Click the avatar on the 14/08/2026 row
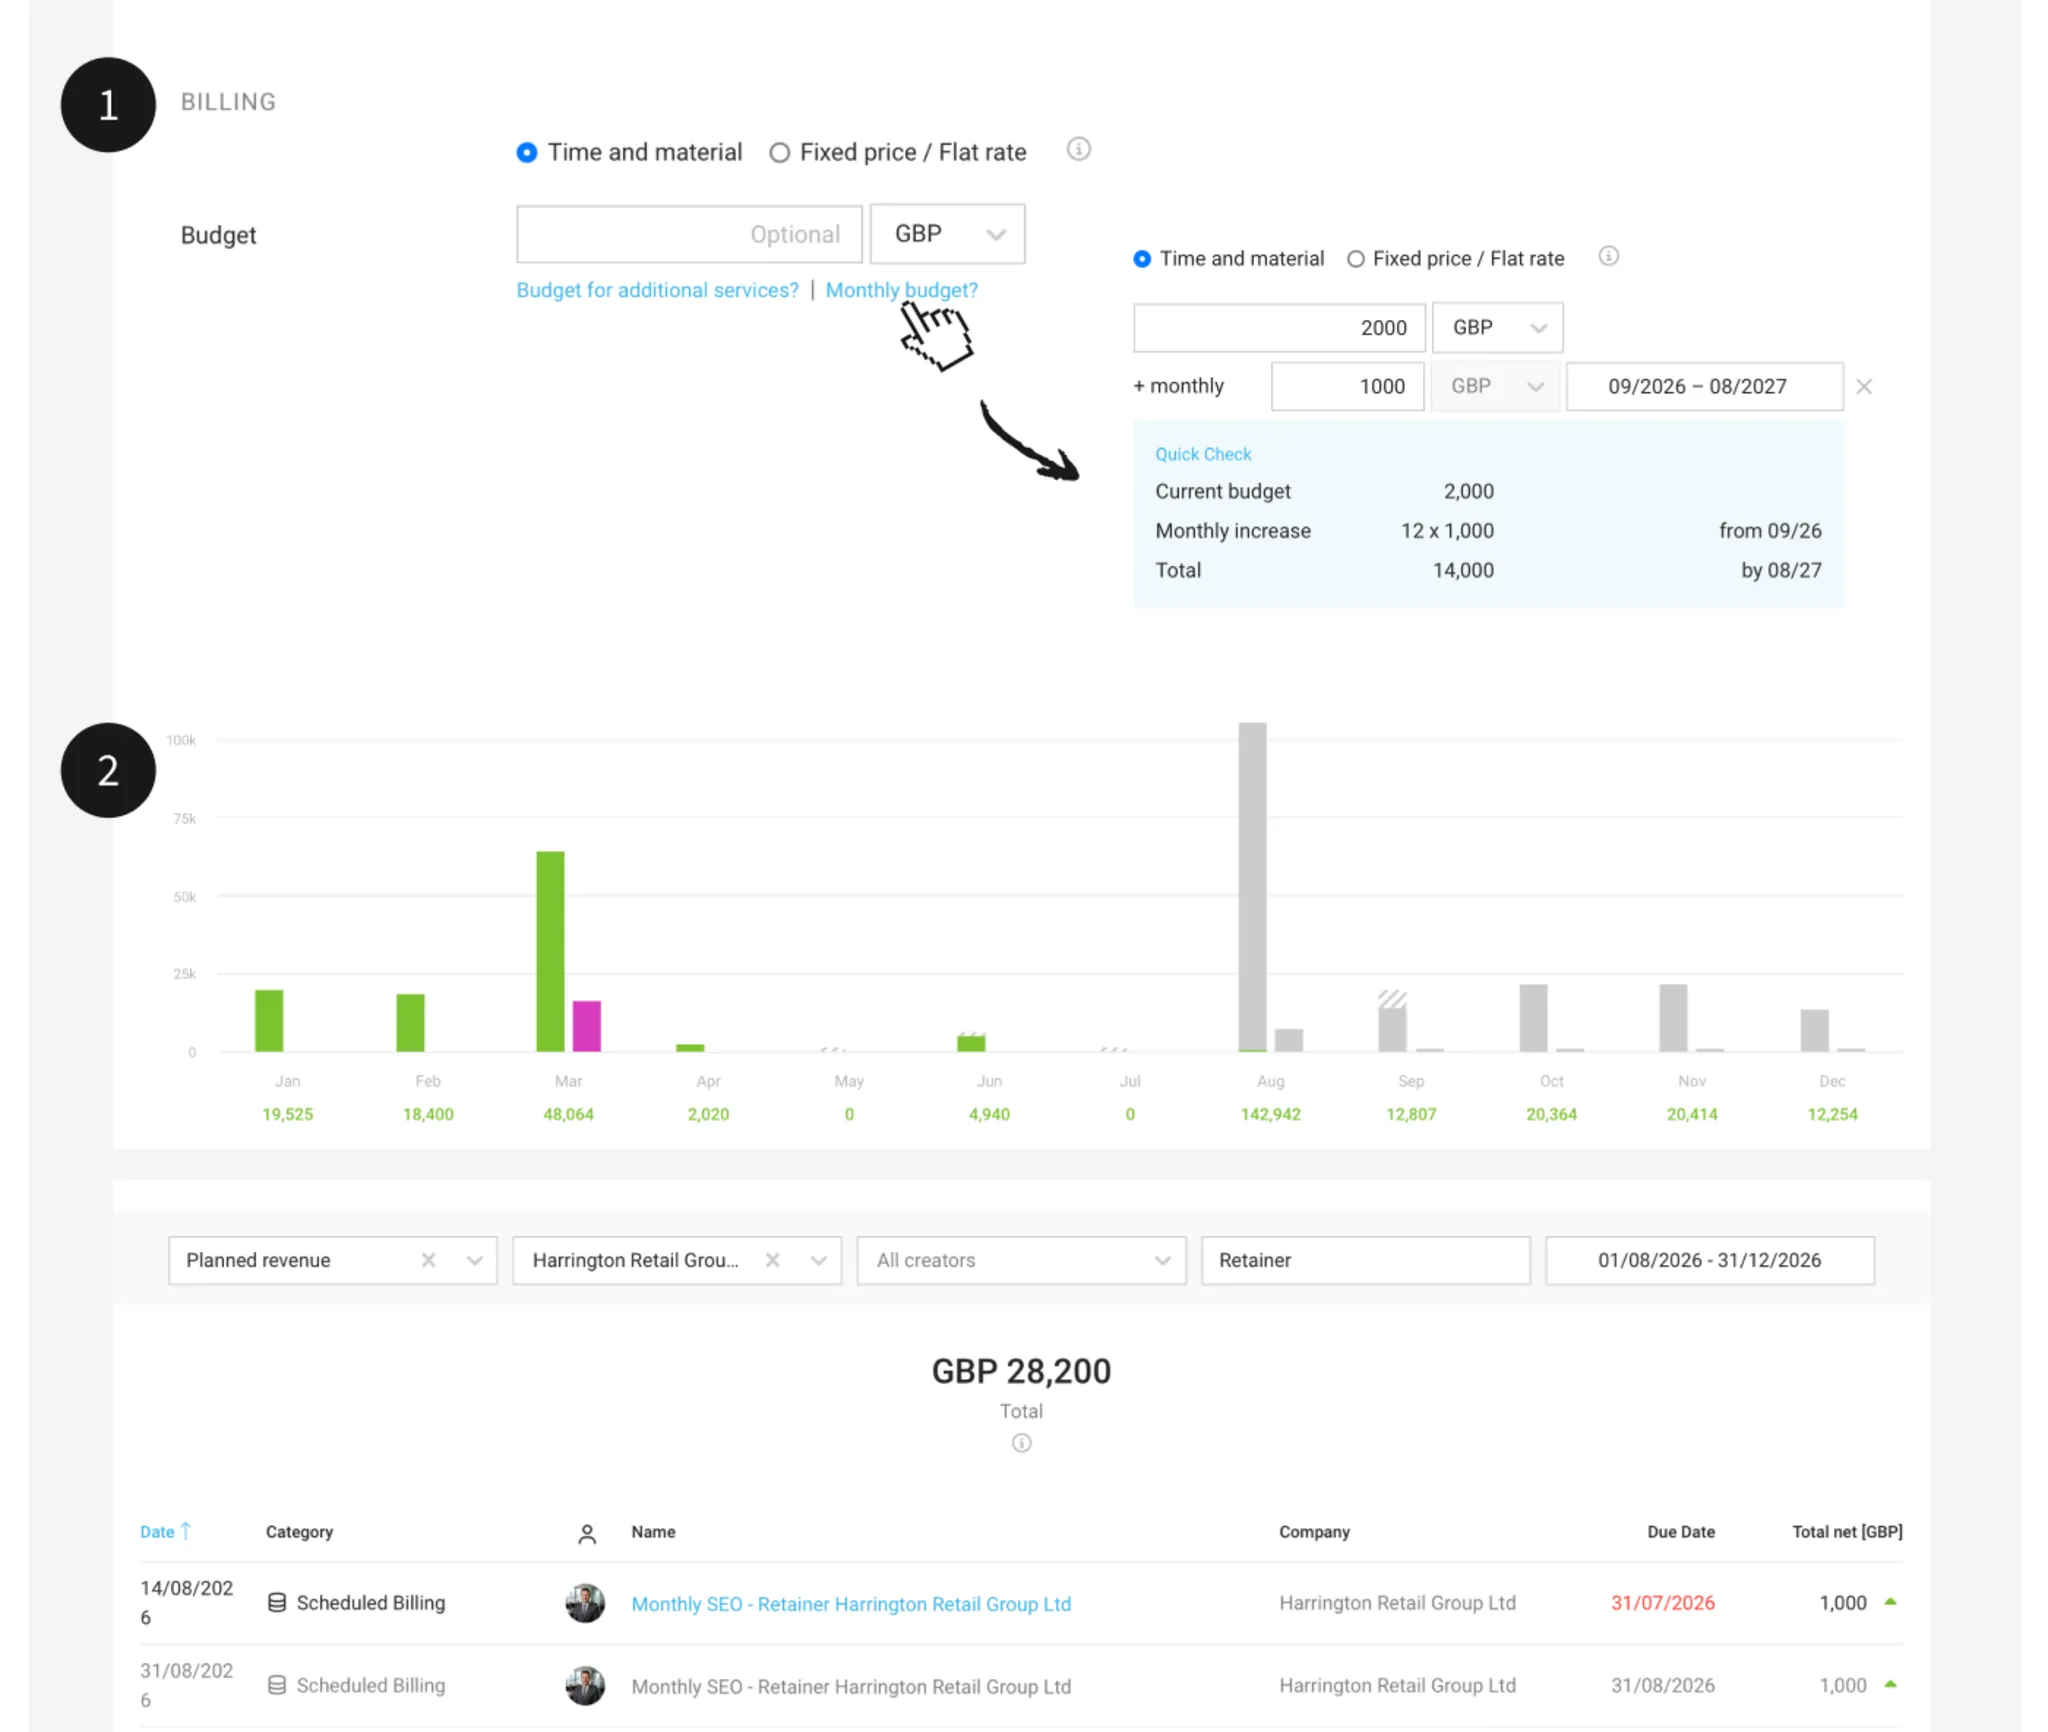The height and width of the screenshot is (1732, 2048). [x=585, y=1603]
